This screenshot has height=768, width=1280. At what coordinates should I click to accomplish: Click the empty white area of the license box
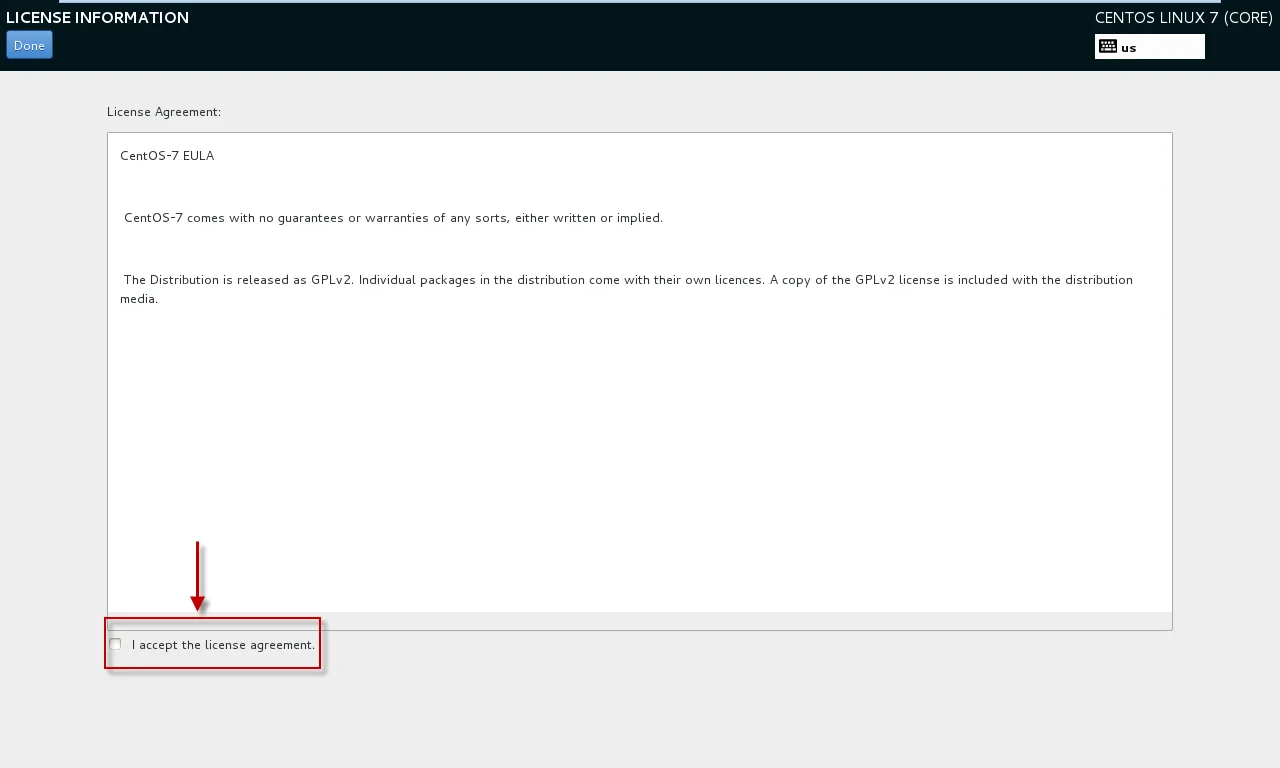click(x=640, y=450)
